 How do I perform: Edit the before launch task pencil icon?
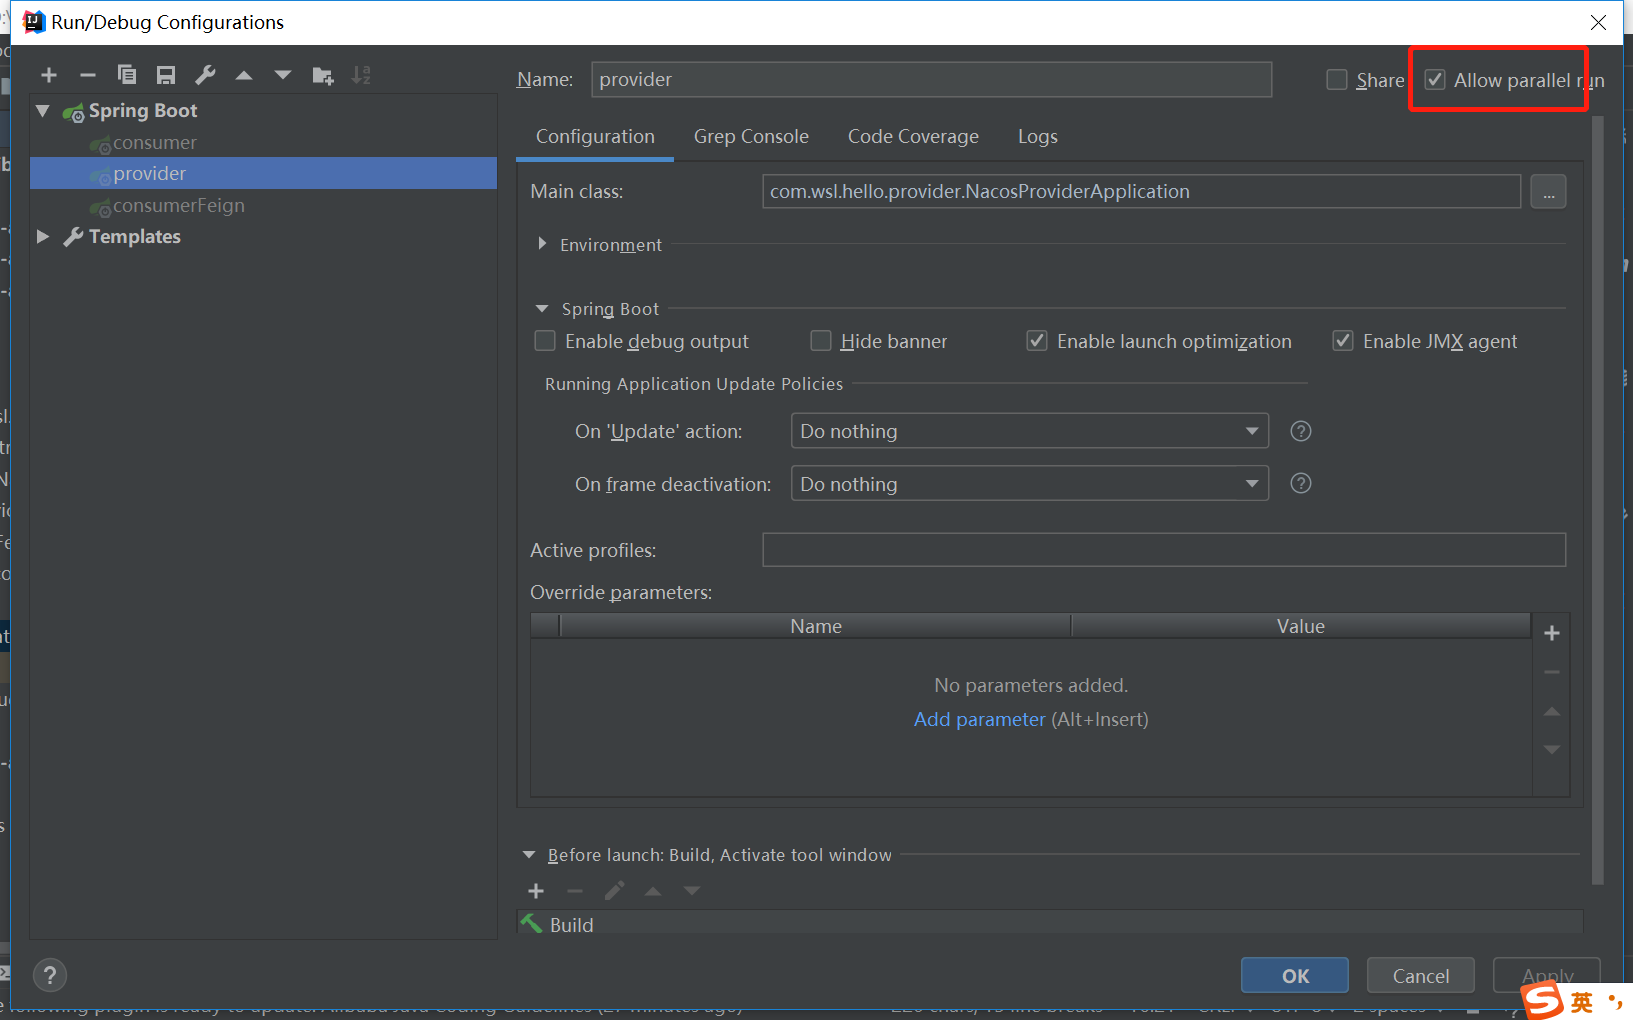pos(614,891)
